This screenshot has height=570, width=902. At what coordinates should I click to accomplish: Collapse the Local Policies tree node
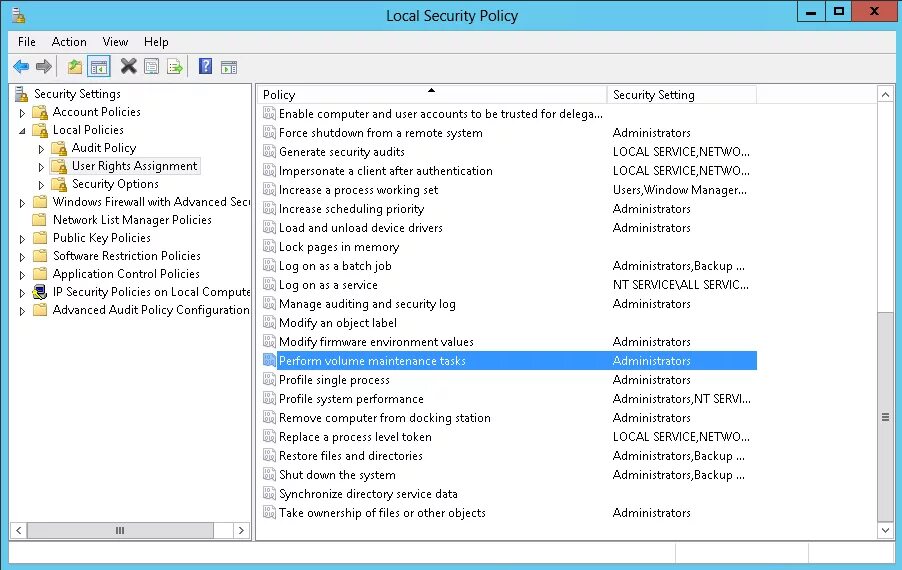pos(22,130)
